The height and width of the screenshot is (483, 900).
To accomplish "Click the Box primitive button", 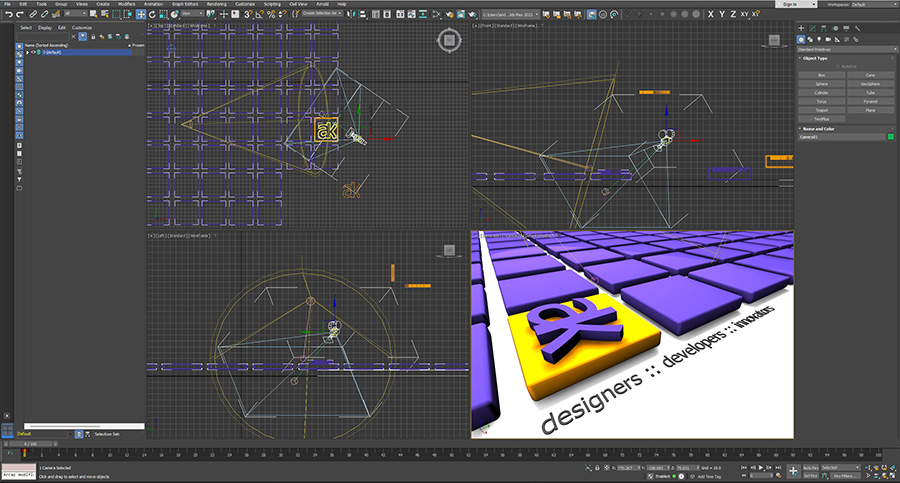I will pos(821,75).
